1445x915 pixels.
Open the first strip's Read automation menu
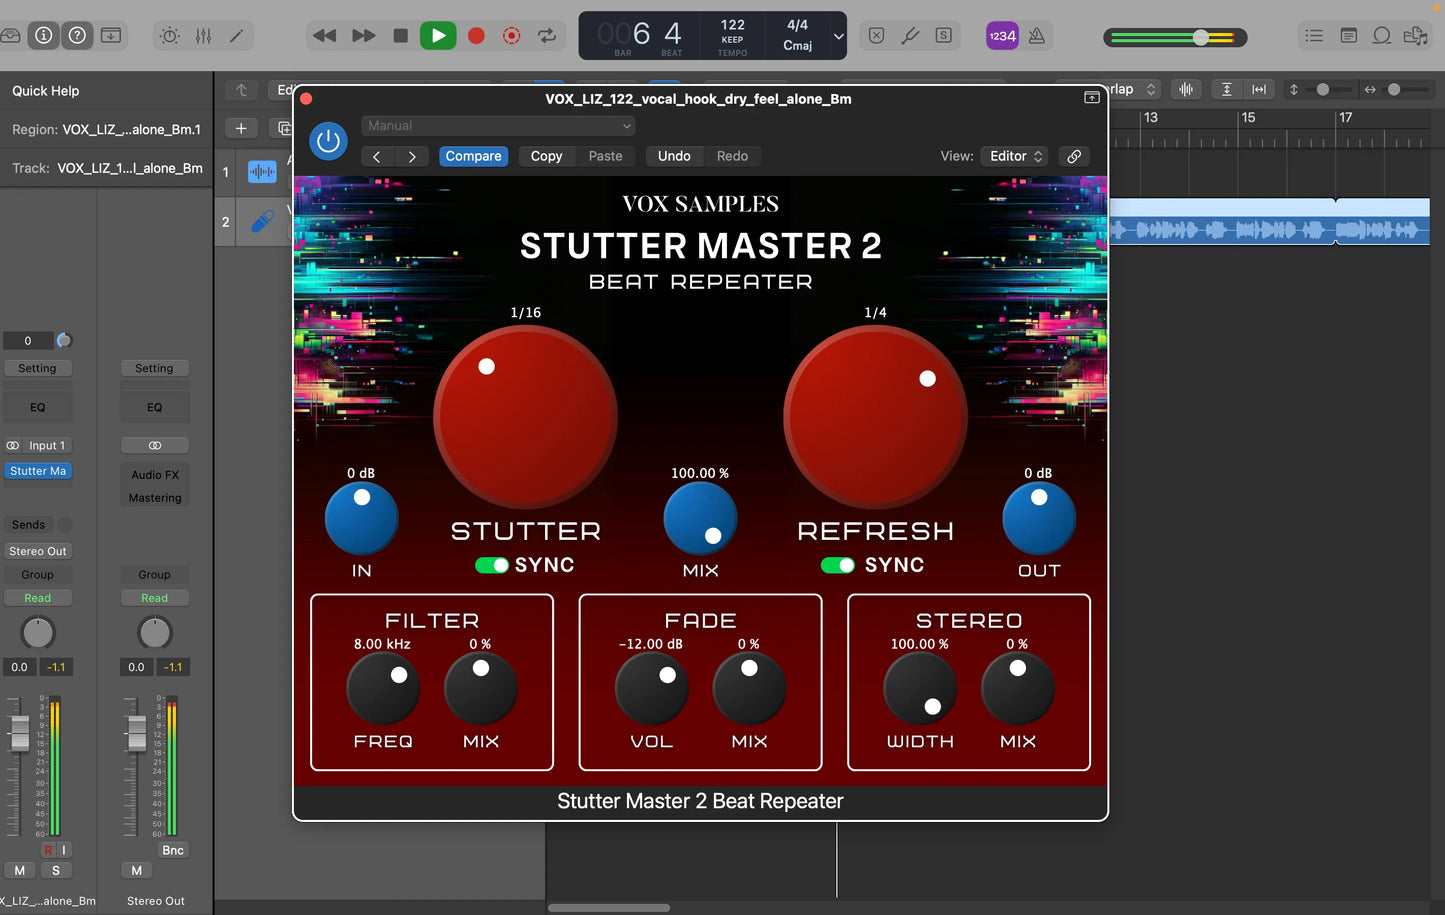pos(38,598)
